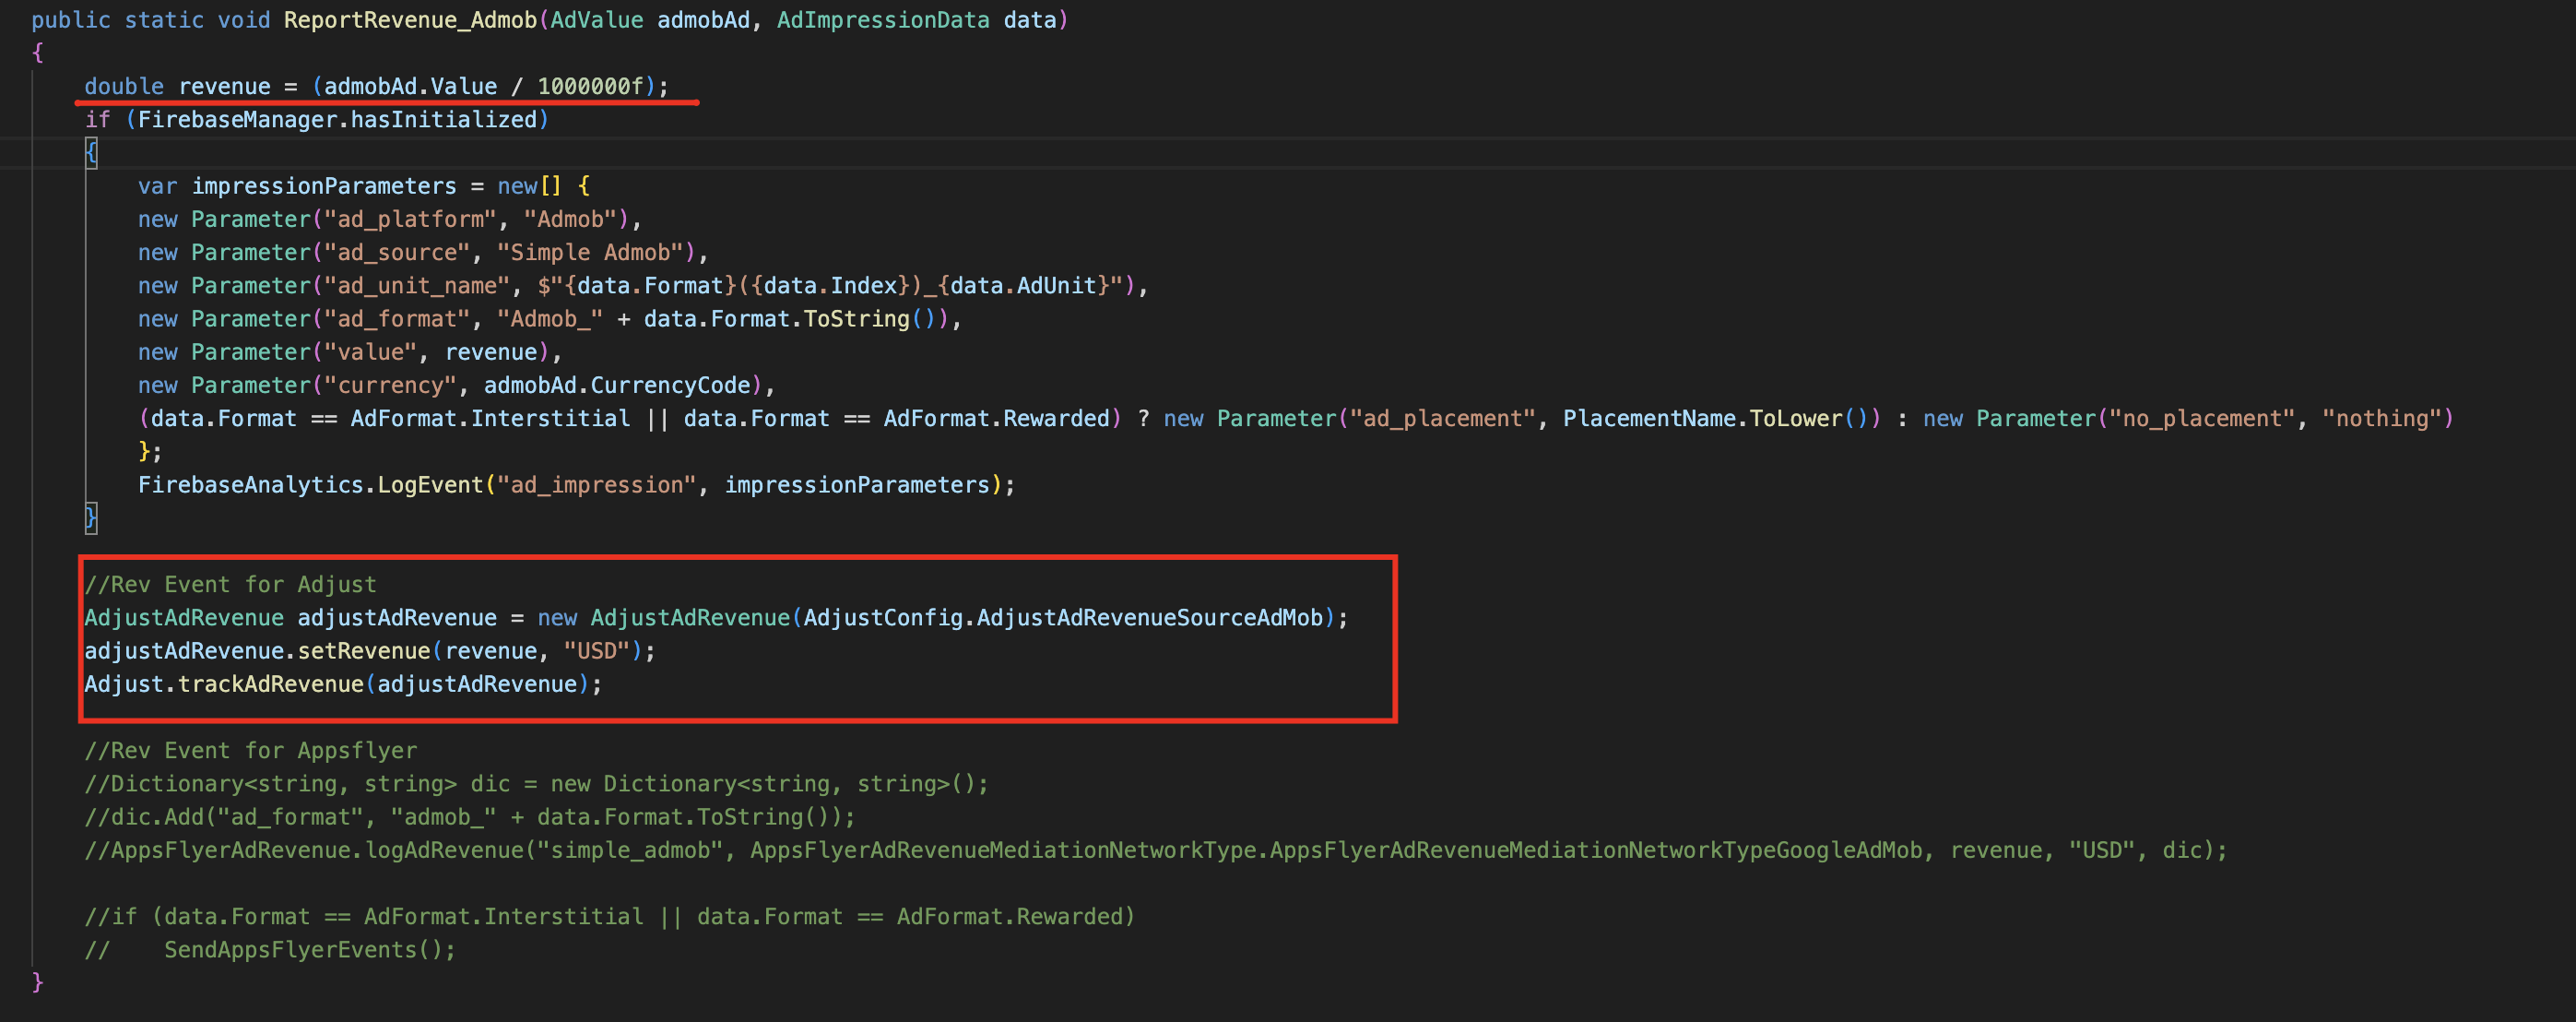Image resolution: width=2576 pixels, height=1022 pixels.
Task: Click the "Simple Admob" string value
Action: (590, 252)
